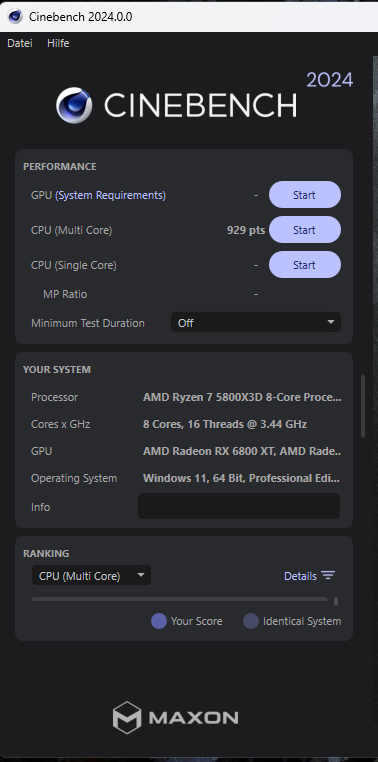378x762 pixels.
Task: Open the Hilfe menu
Action: click(58, 43)
